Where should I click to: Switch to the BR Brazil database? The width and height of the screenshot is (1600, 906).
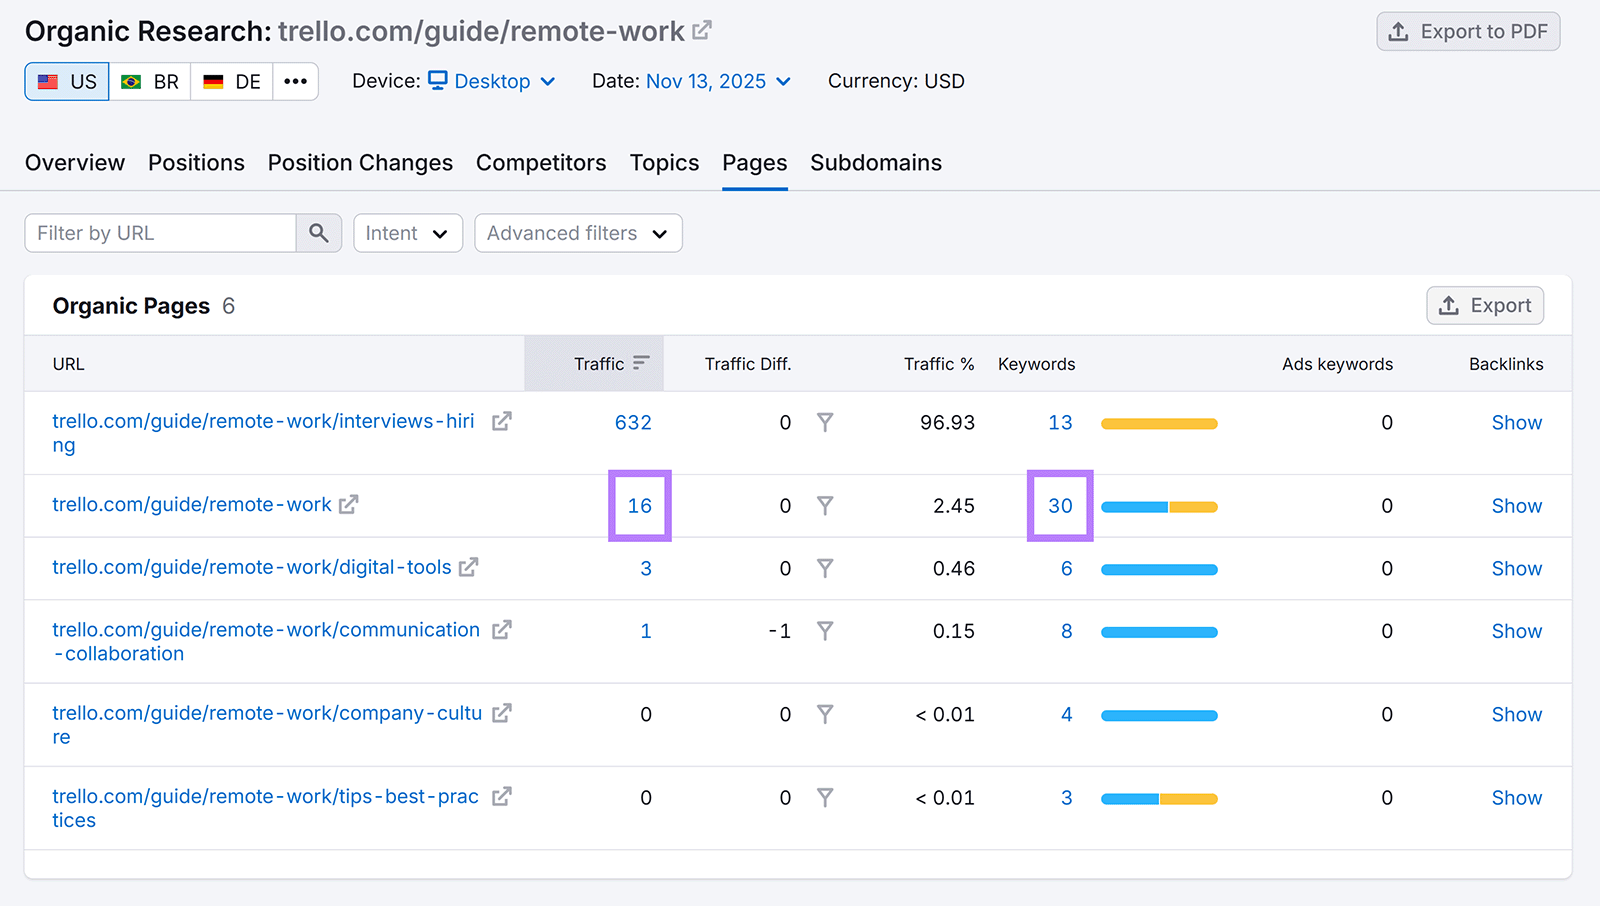pyautogui.click(x=150, y=81)
